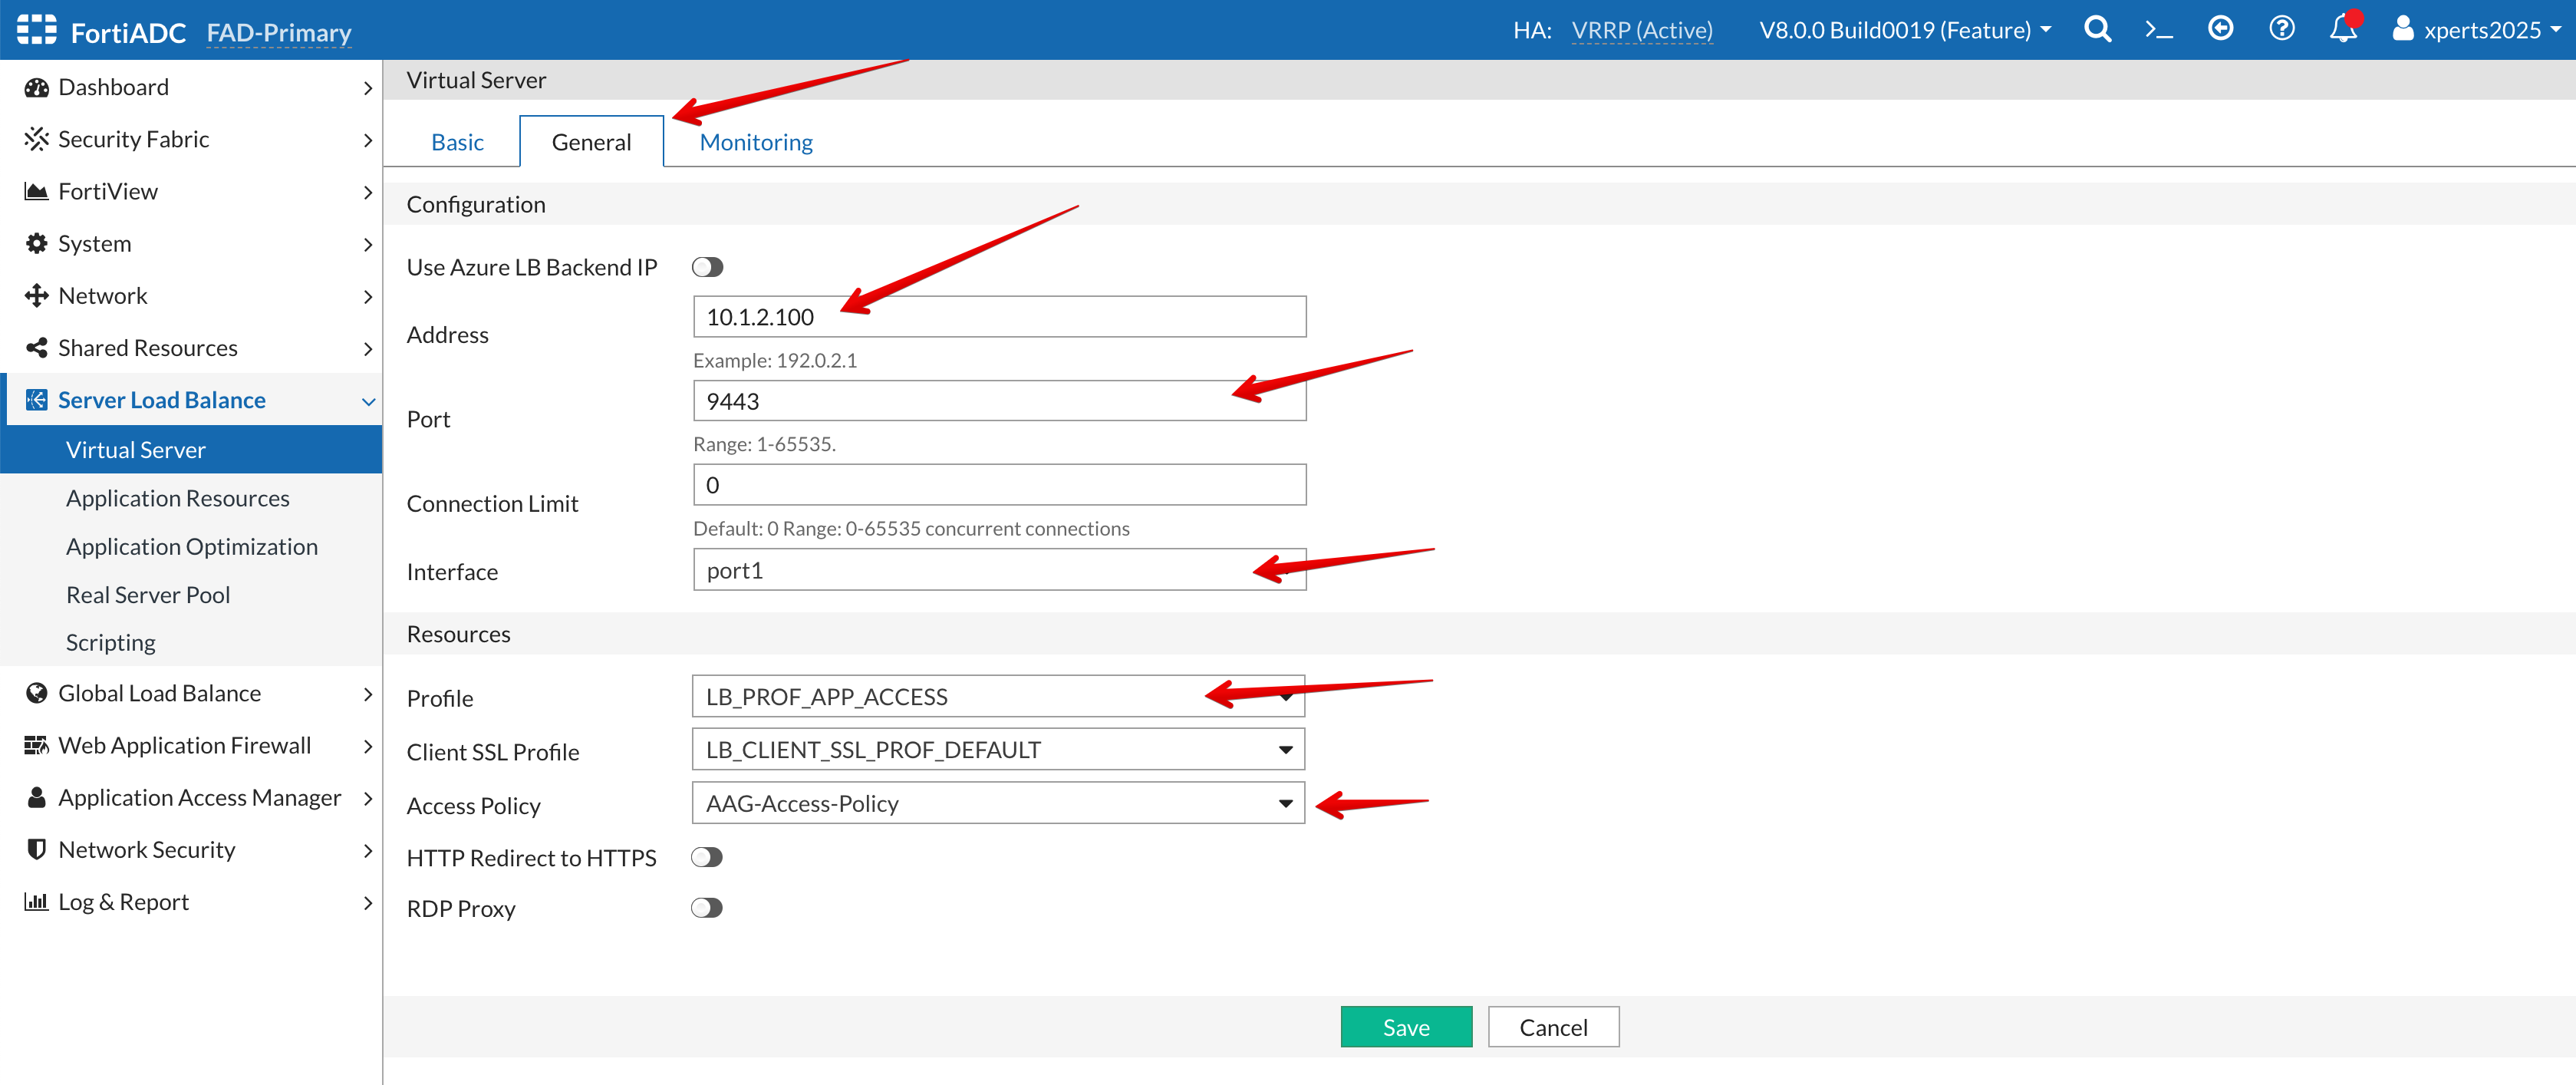
Task: Open the CLI console icon
Action: pos(2159,30)
